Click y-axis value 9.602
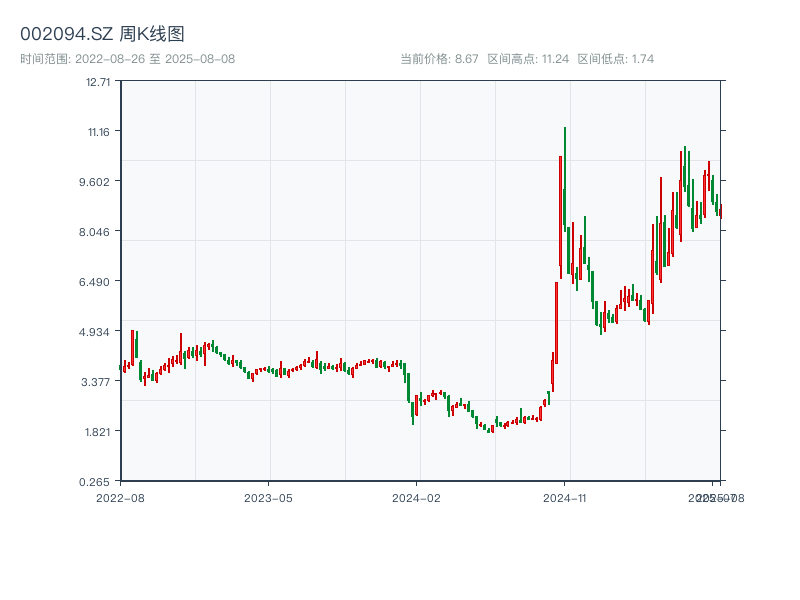The height and width of the screenshot is (600, 800). [x=94, y=182]
